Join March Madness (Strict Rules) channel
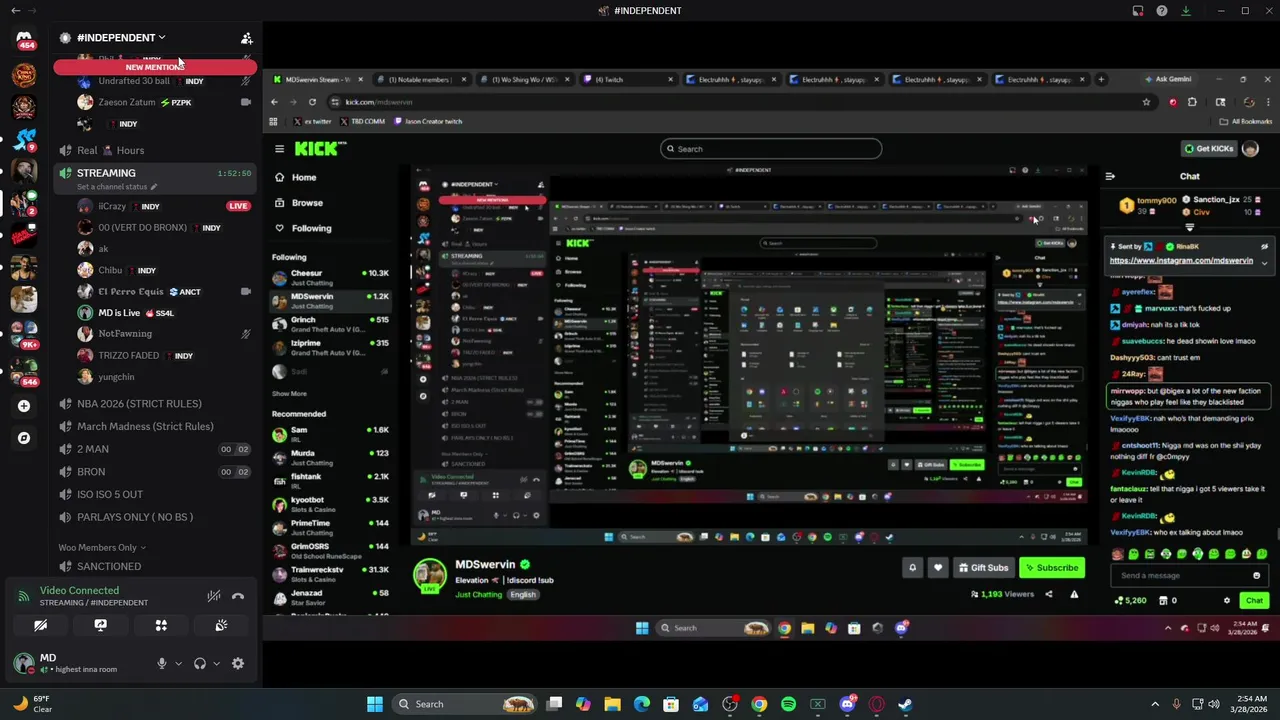Image resolution: width=1280 pixels, height=720 pixels. (x=154, y=426)
